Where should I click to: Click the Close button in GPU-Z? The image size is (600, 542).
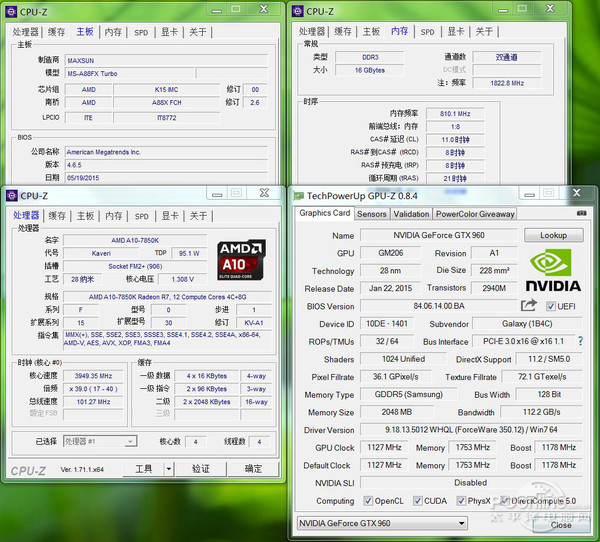[561, 525]
